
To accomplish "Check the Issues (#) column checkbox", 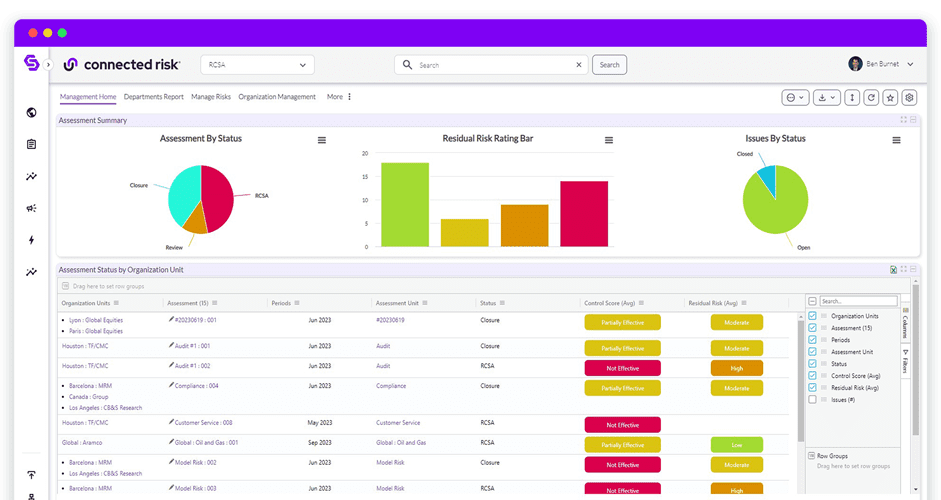I will point(812,400).
